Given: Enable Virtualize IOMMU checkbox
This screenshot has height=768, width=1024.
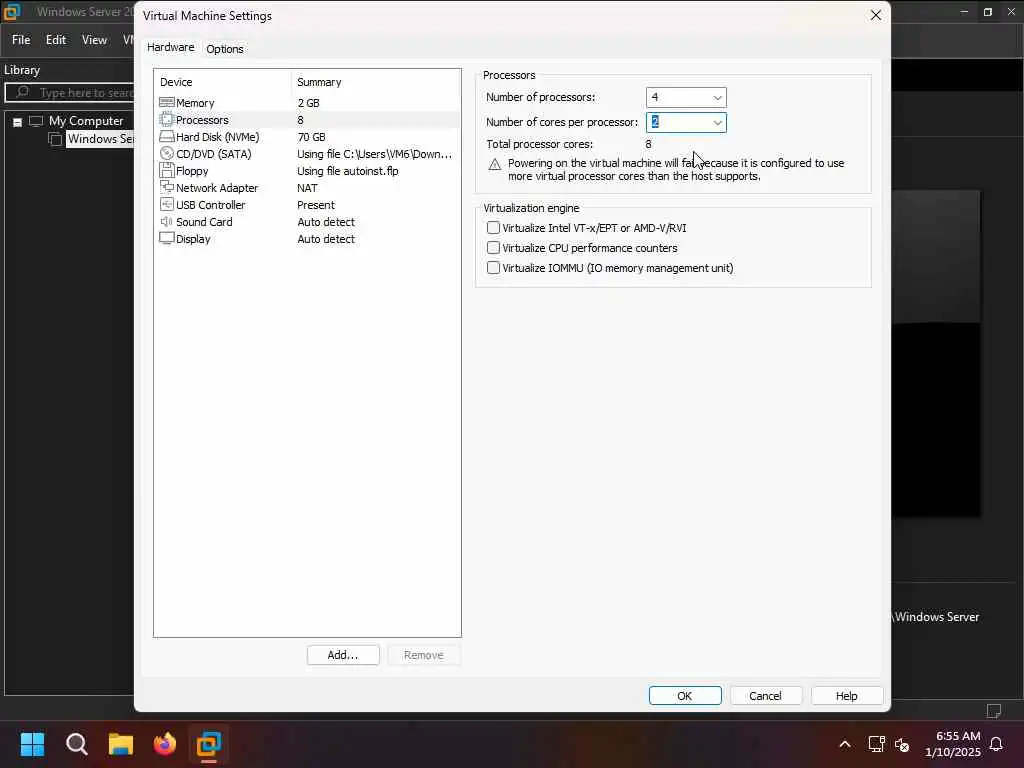Looking at the screenshot, I should (x=493, y=268).
